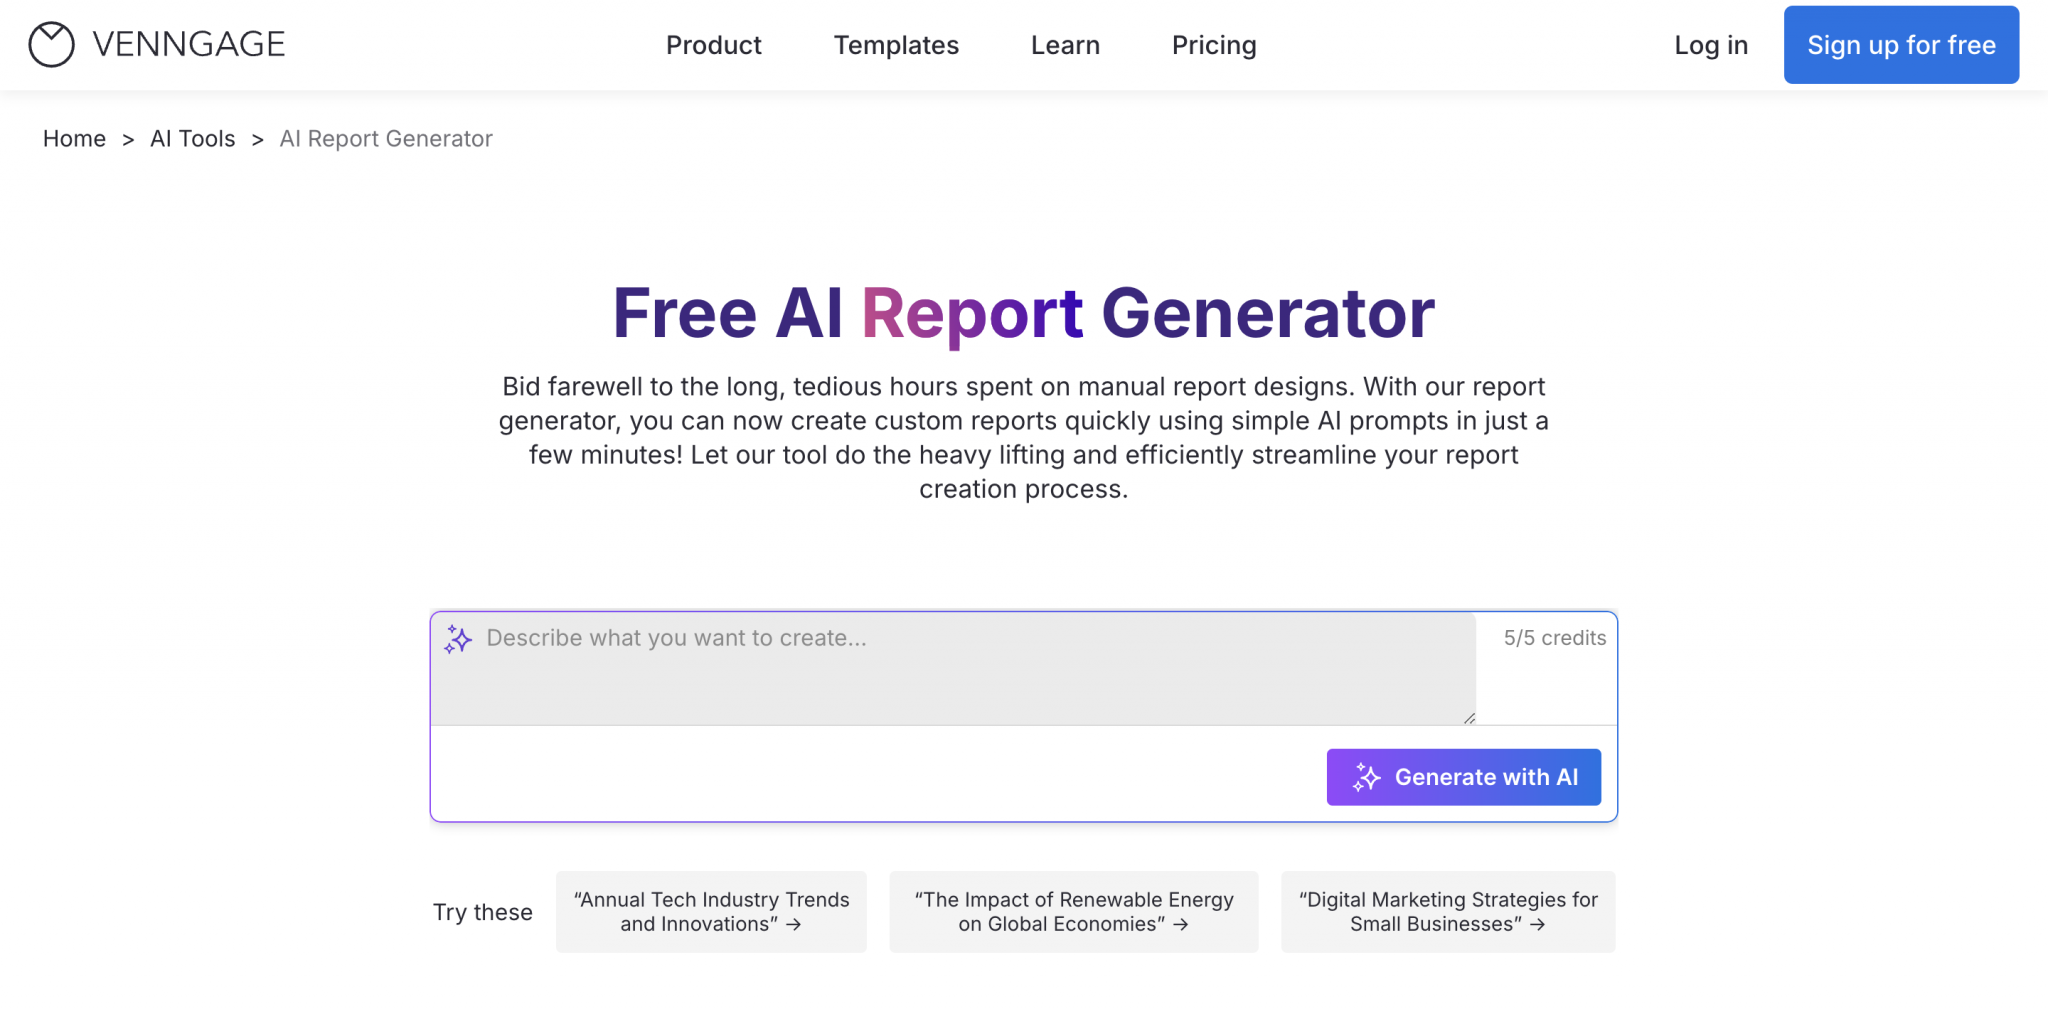The image size is (2048, 1009).
Task: Click the arrow on the Annual Tech Industry chip
Action: [795, 926]
